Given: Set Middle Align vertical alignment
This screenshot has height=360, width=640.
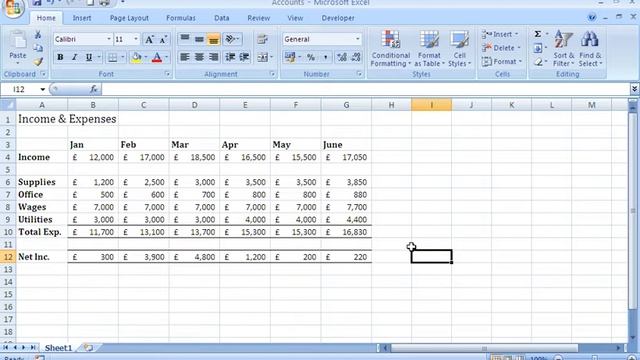Looking at the screenshot, I should pos(199,39).
